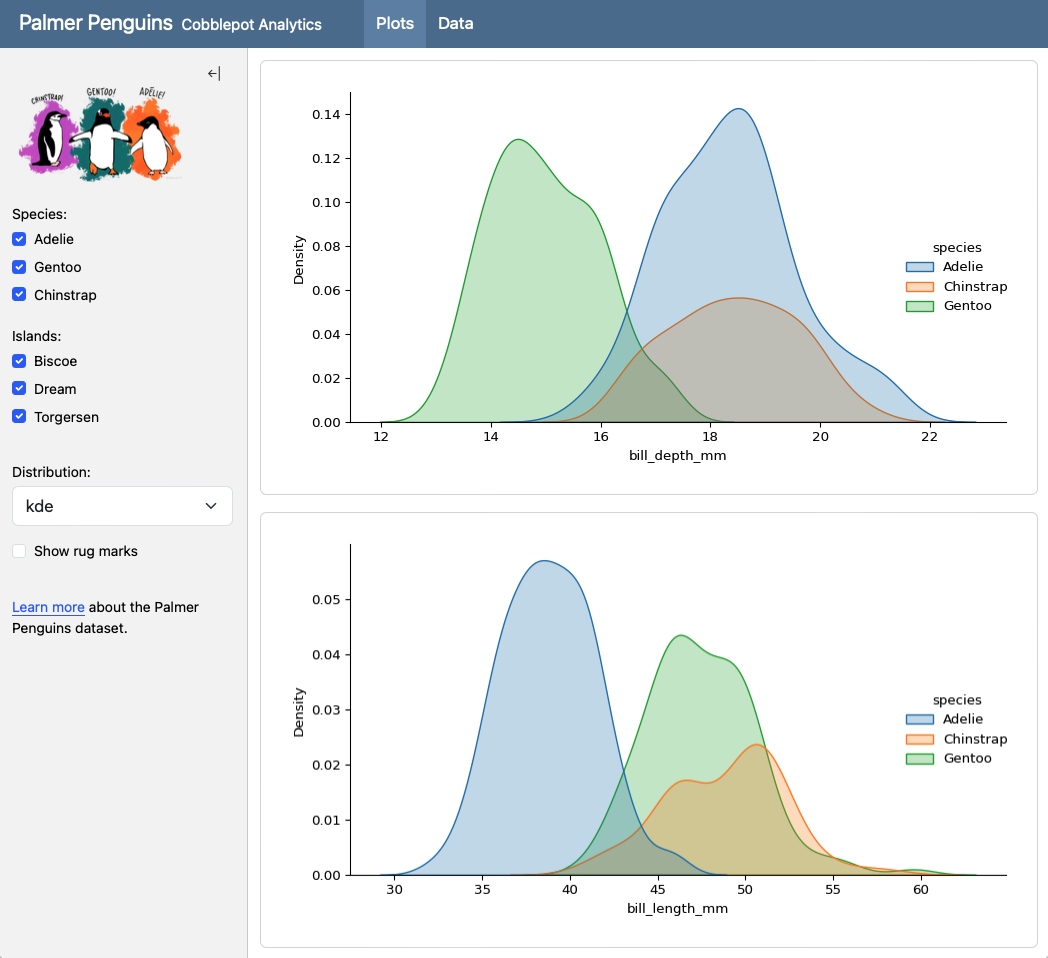Uncheck the Biscoe island checkbox
The height and width of the screenshot is (958, 1048).
19,361
